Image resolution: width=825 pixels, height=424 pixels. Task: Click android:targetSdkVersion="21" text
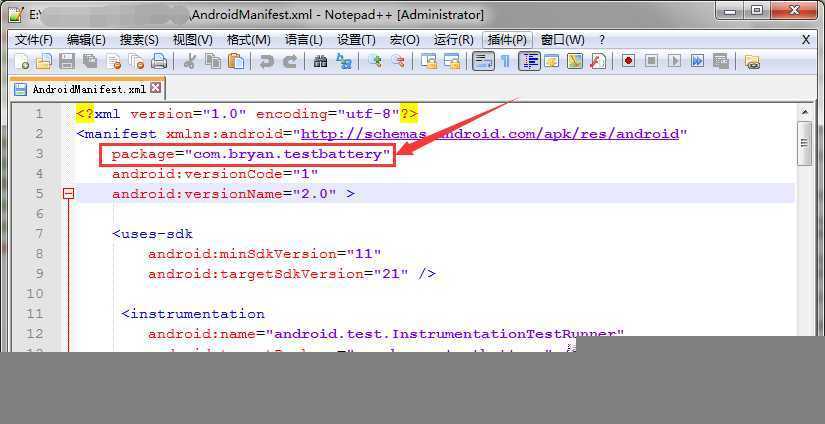tap(278, 274)
